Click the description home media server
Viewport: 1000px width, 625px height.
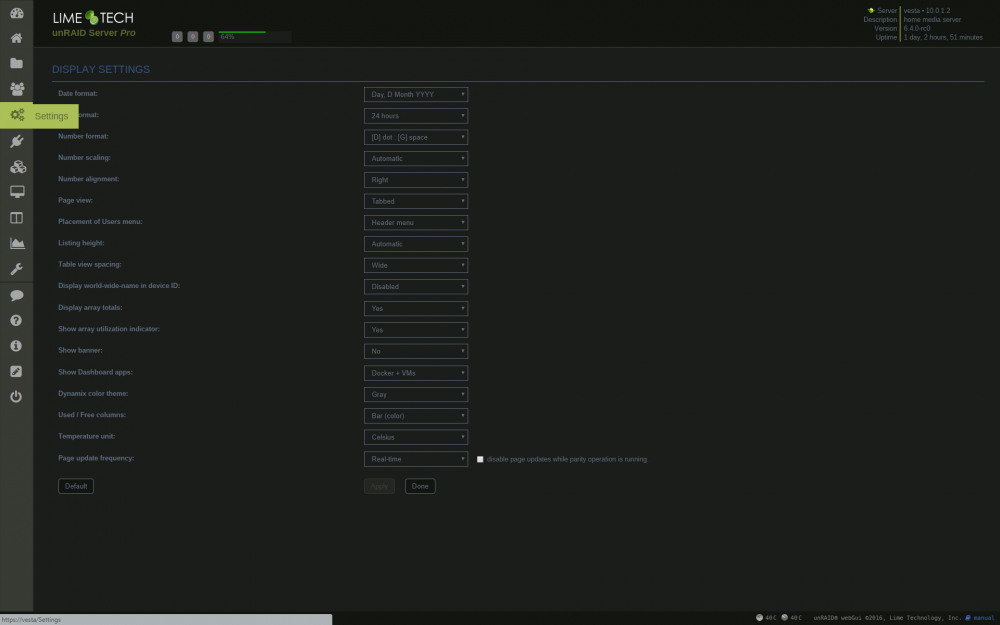click(x=932, y=20)
